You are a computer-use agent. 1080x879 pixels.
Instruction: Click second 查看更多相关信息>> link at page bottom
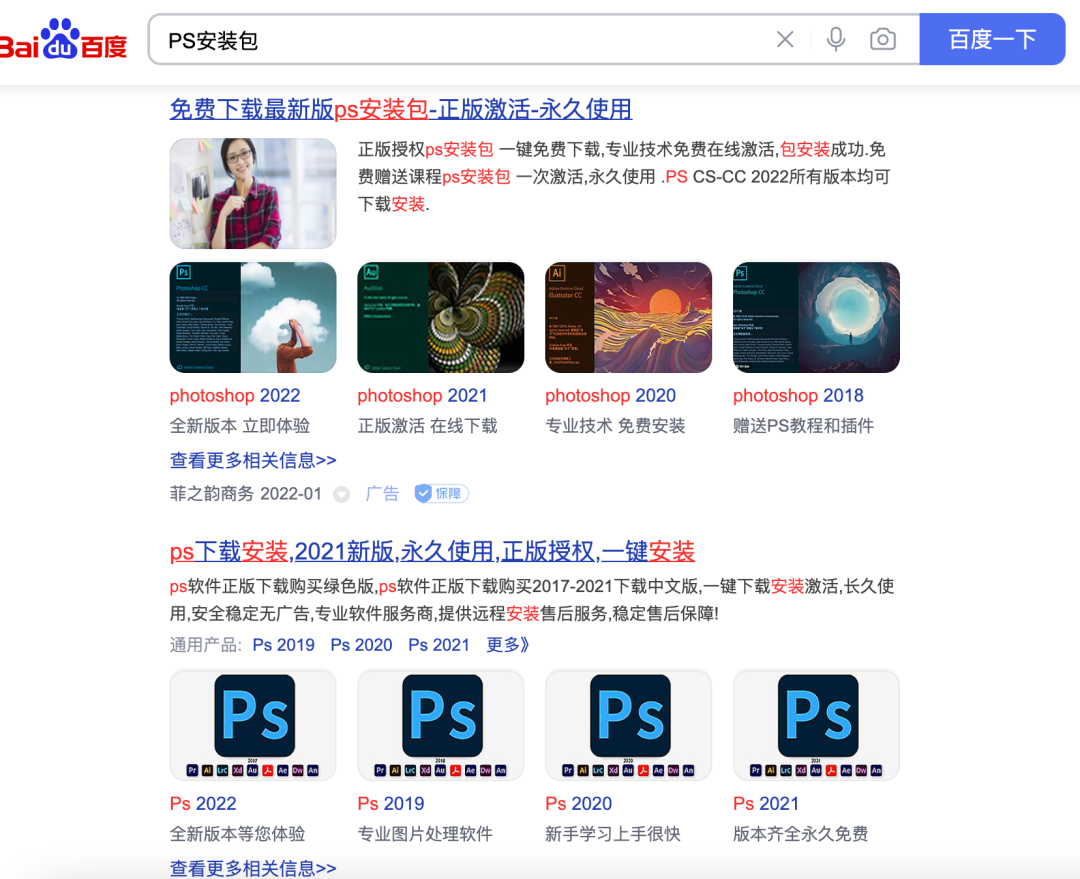pos(253,868)
